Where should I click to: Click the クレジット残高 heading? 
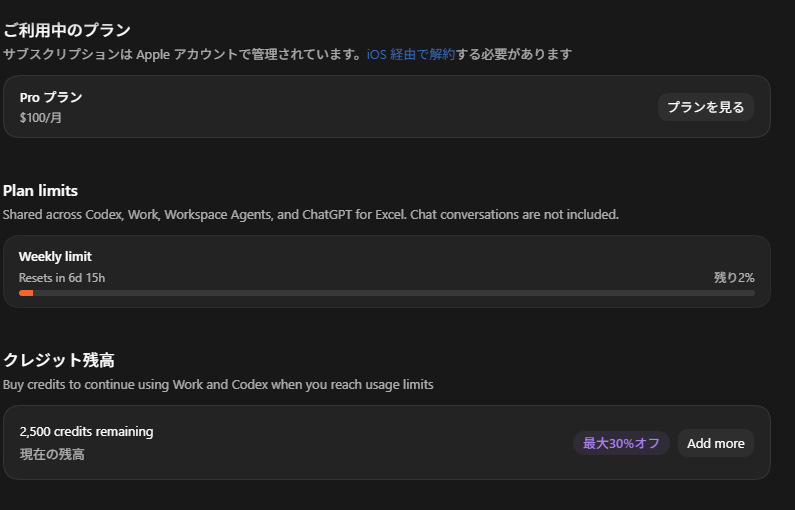[59, 360]
